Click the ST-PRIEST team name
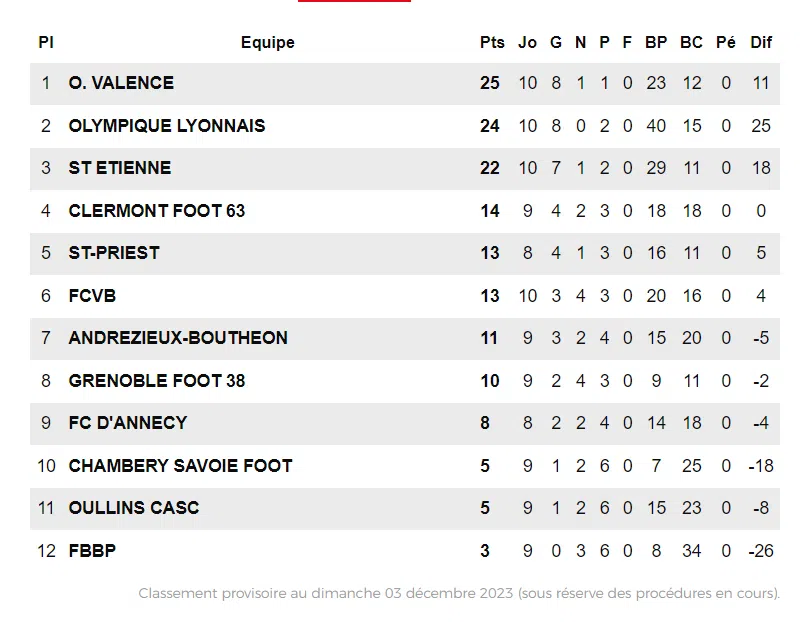806x622 pixels. click(114, 253)
